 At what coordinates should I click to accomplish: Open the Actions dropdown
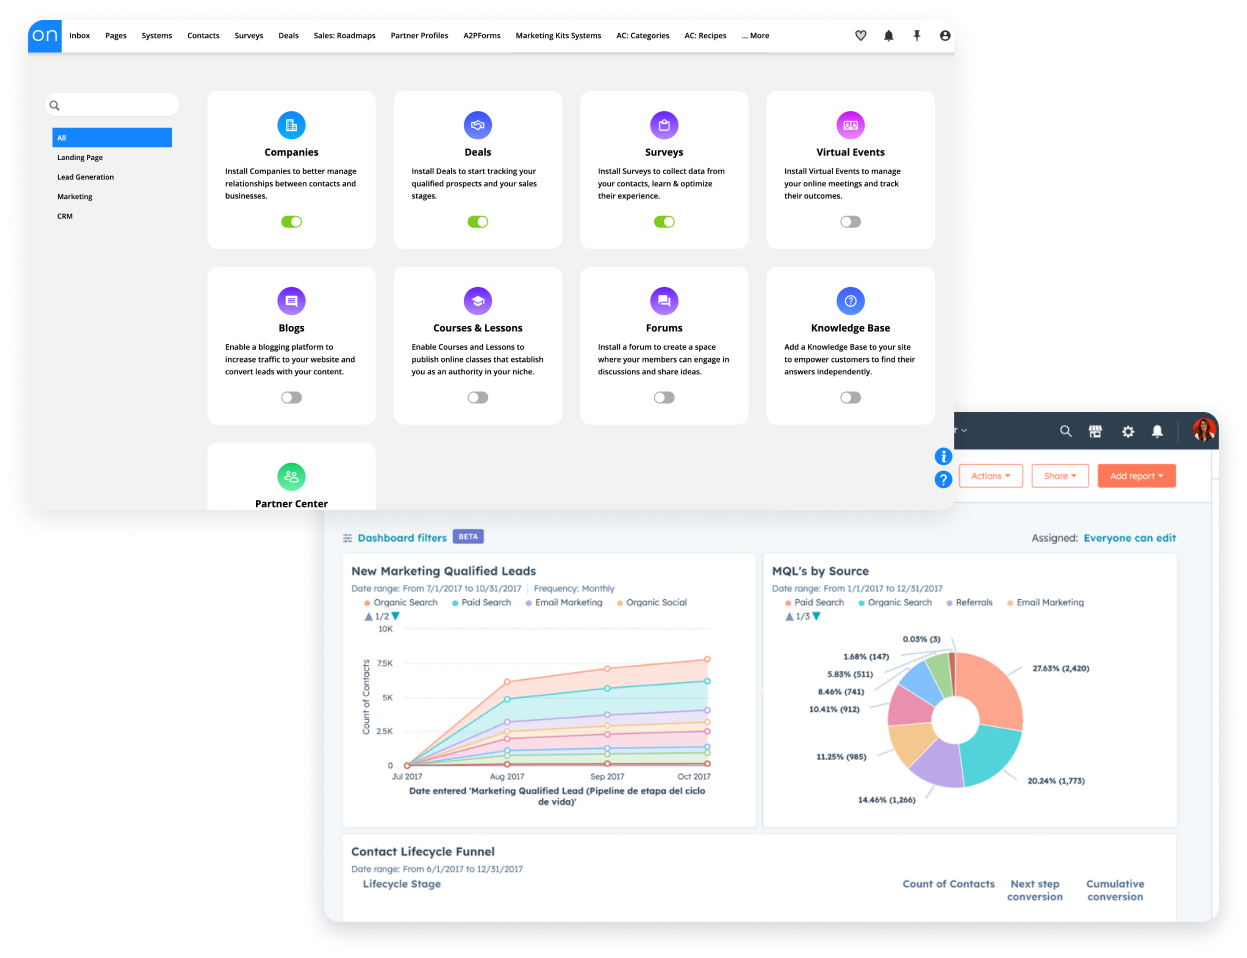coord(990,475)
